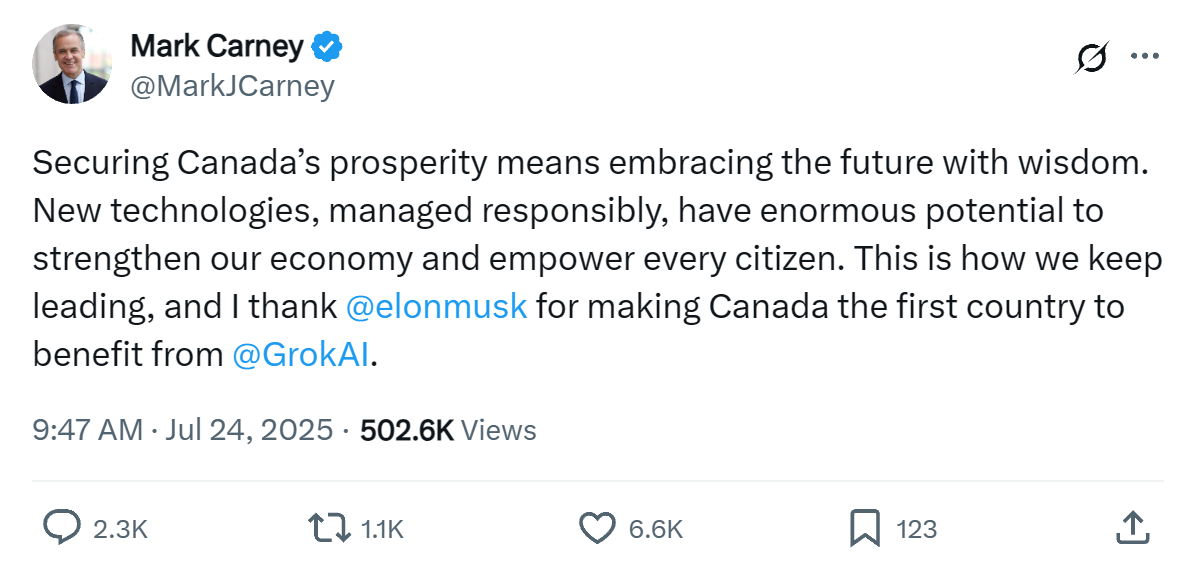Image resolution: width=1196 pixels, height=574 pixels.
Task: Open Mark Carney's profile photo
Action: click(x=72, y=64)
